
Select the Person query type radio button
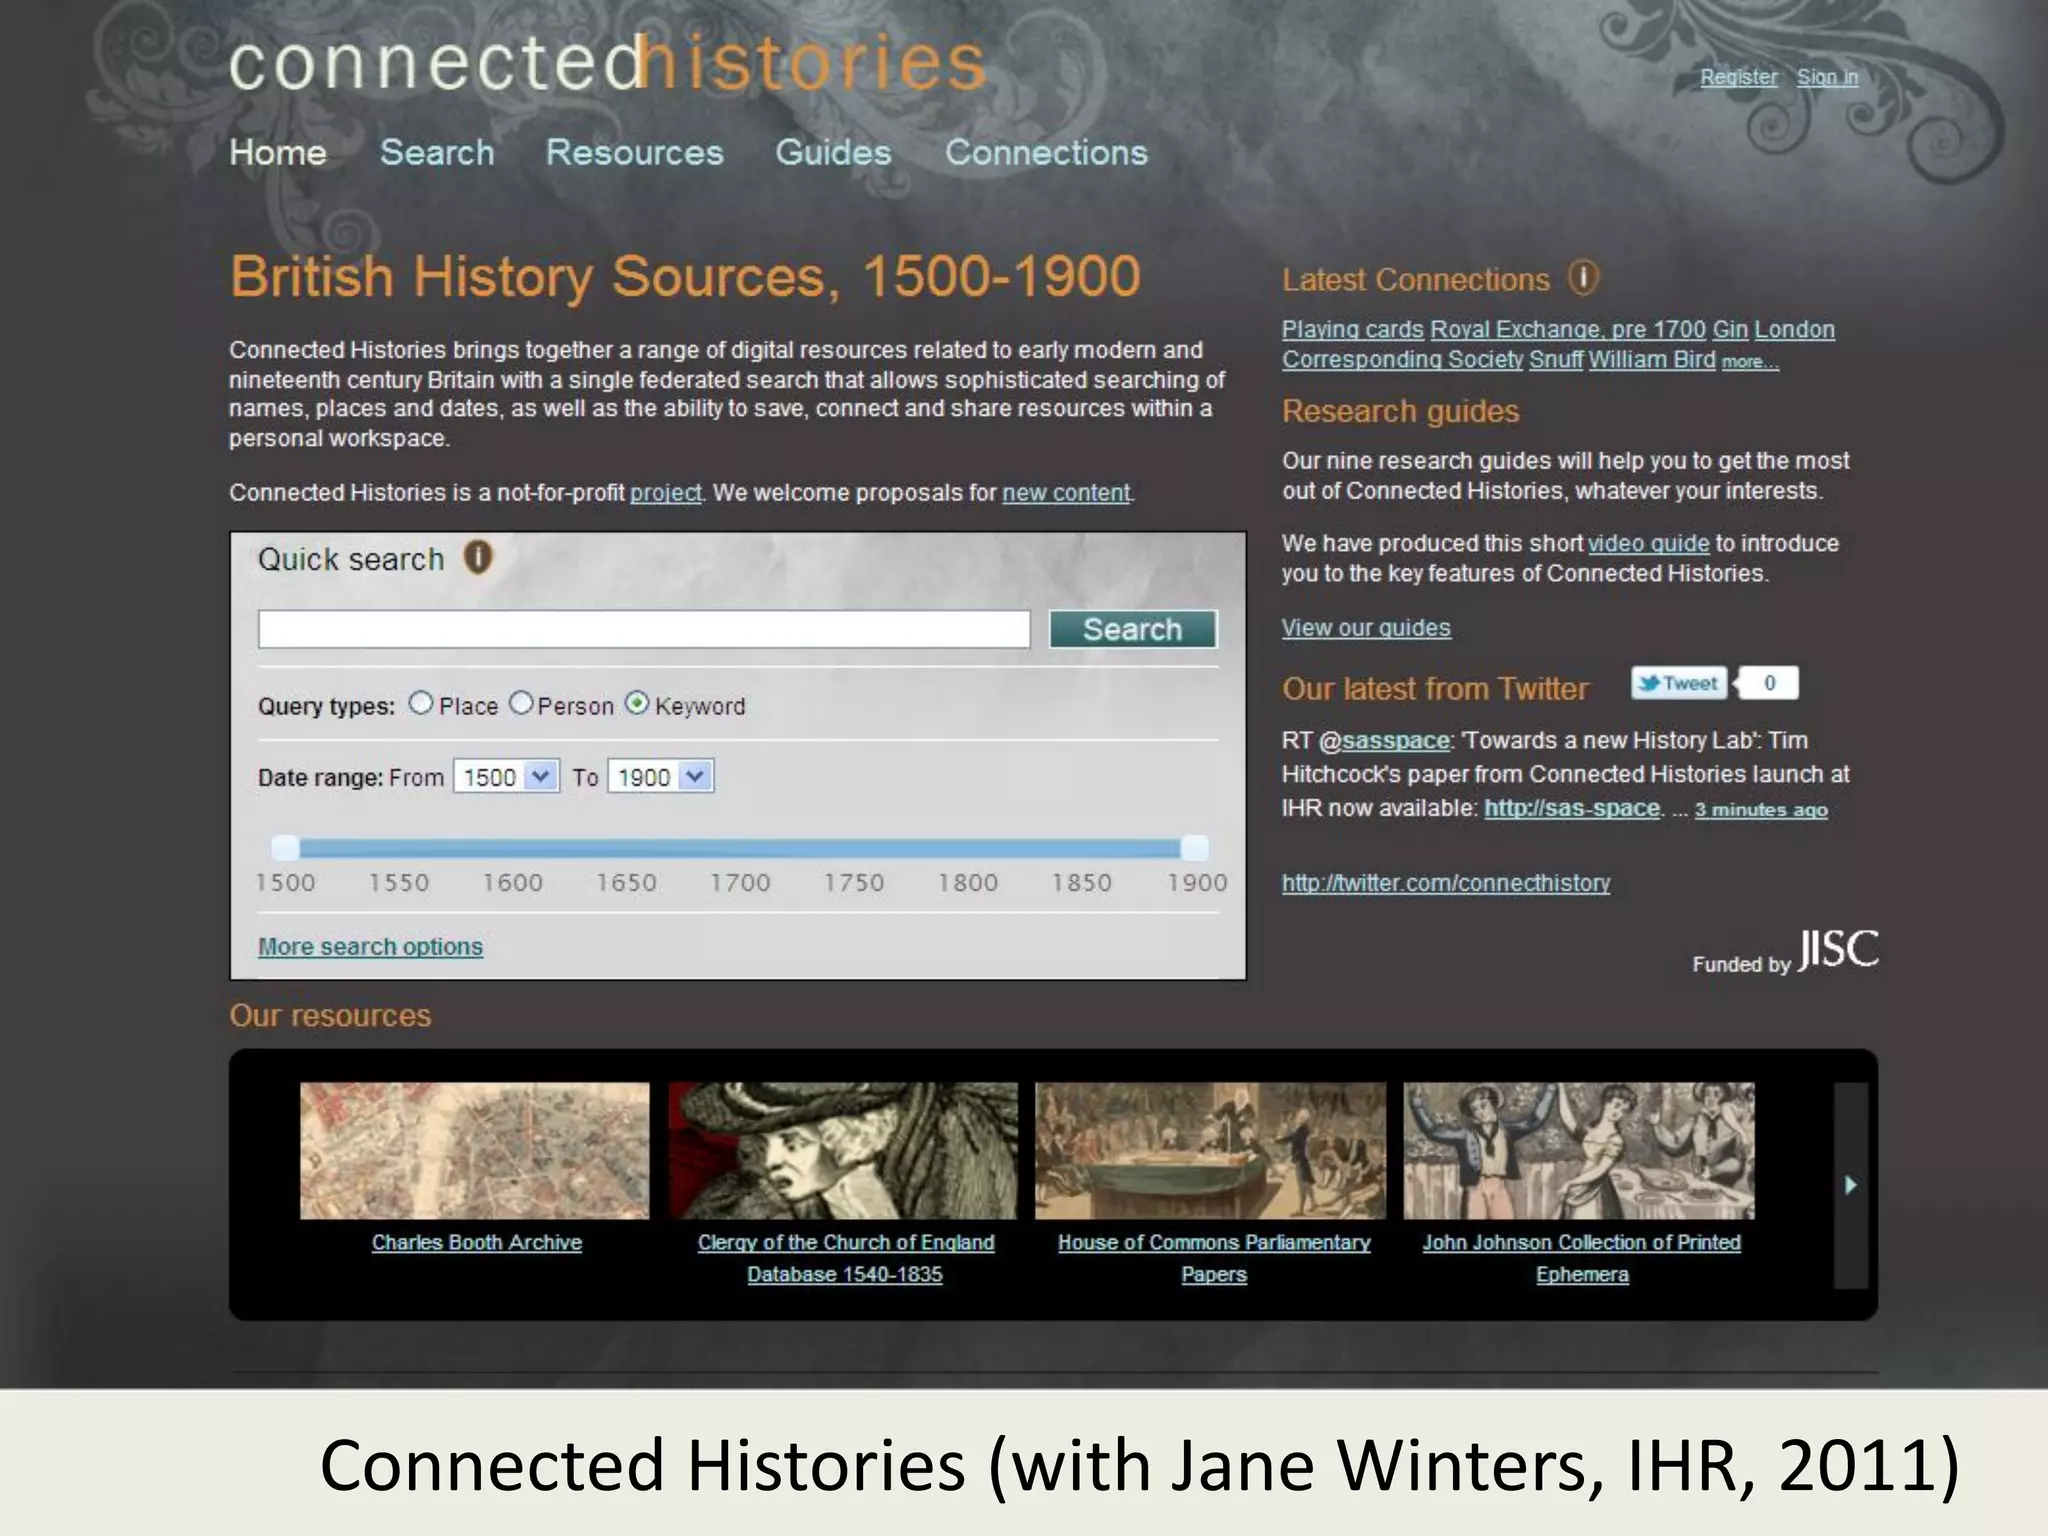coord(521,703)
